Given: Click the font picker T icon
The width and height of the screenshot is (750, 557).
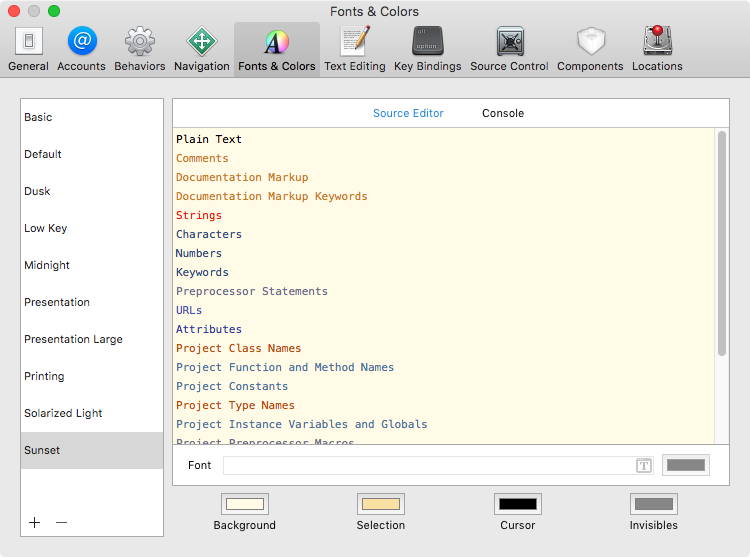Looking at the screenshot, I should [644, 465].
